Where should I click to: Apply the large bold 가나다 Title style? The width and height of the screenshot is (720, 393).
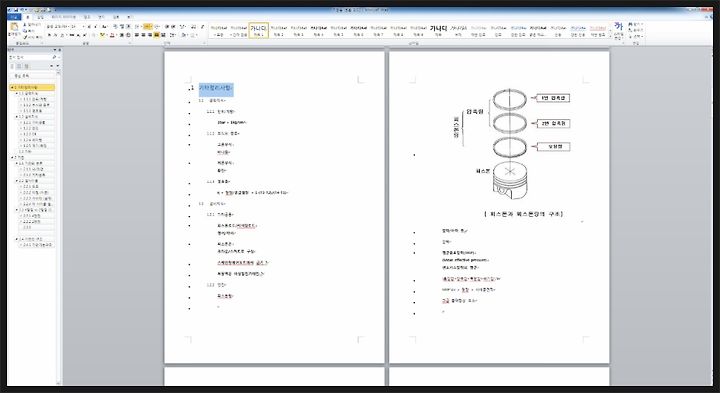(x=439, y=30)
